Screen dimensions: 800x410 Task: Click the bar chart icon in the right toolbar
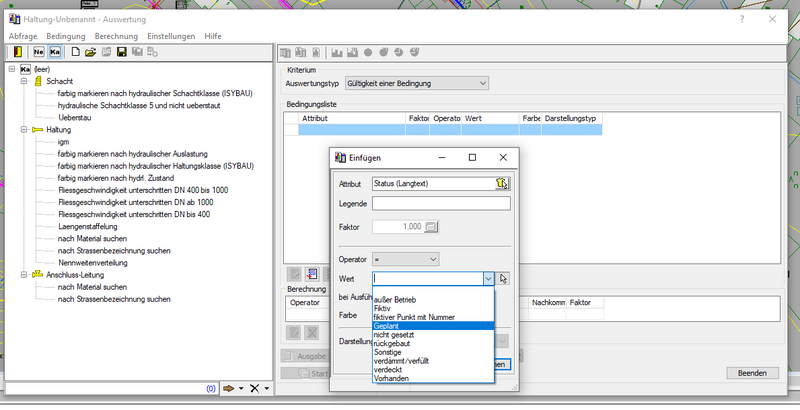(x=337, y=52)
